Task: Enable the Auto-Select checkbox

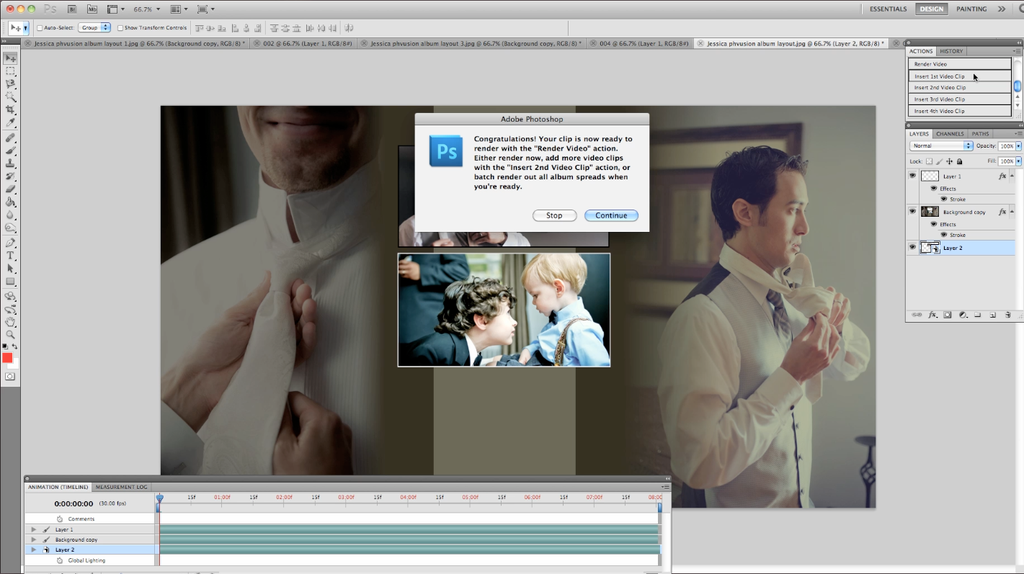Action: click(40, 28)
